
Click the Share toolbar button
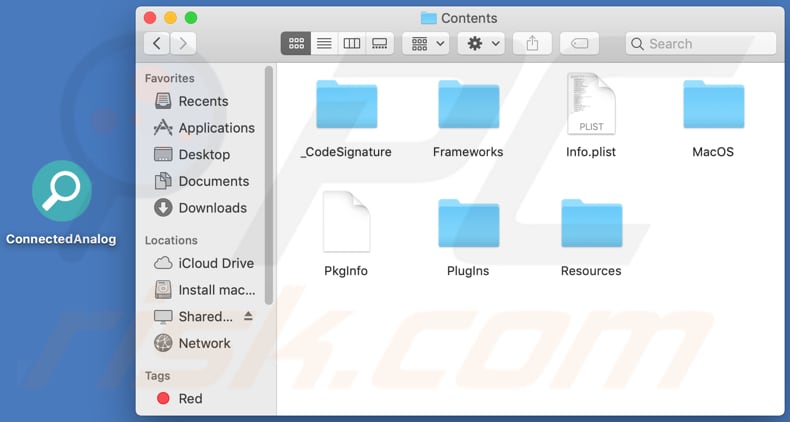(x=532, y=43)
